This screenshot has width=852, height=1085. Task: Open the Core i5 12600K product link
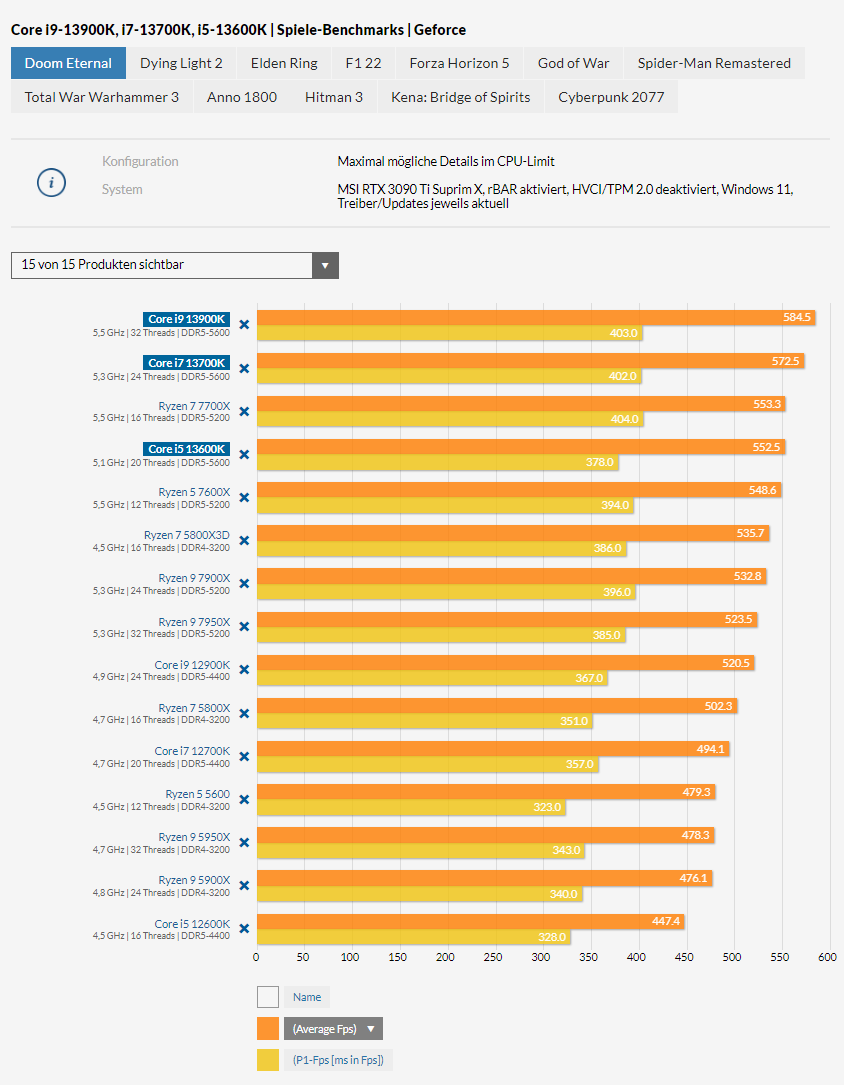point(192,924)
